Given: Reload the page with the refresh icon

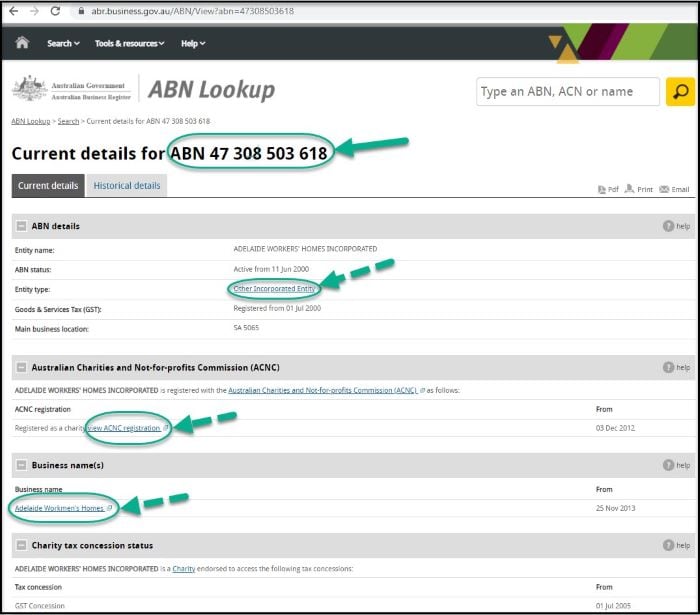Looking at the screenshot, I should click(x=55, y=11).
